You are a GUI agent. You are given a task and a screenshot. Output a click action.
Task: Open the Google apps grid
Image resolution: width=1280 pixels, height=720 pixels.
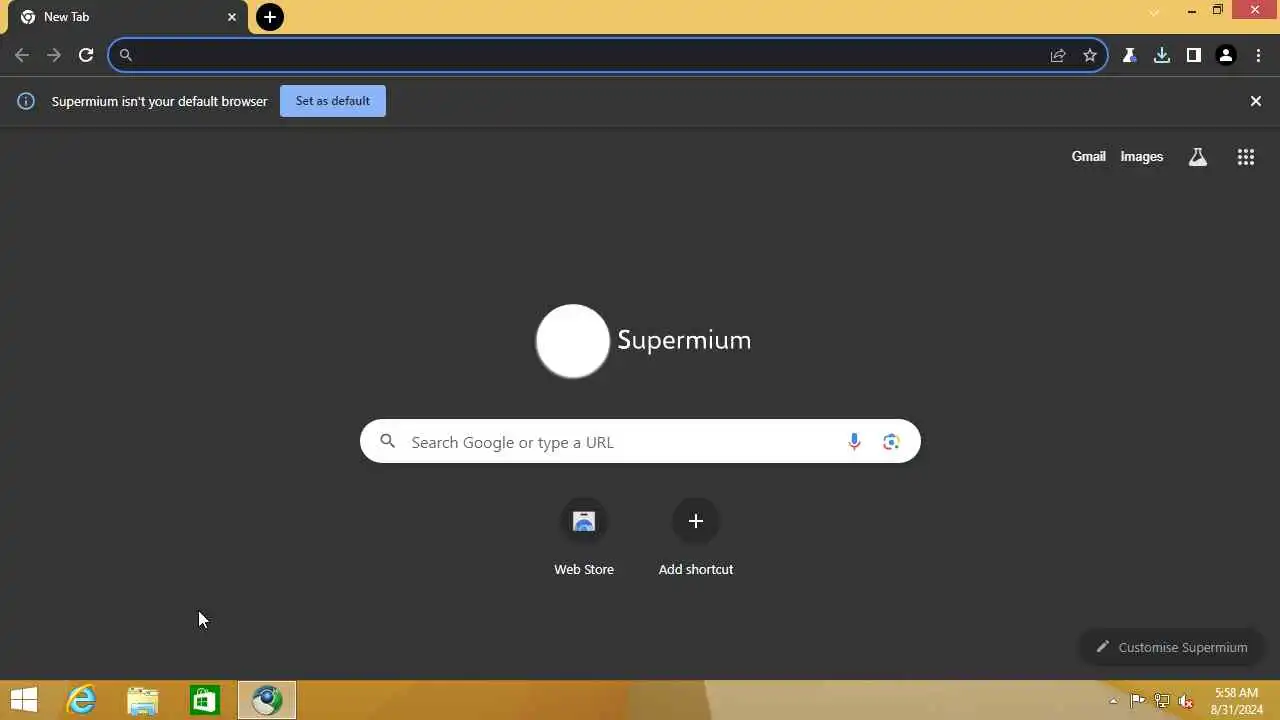point(1246,157)
